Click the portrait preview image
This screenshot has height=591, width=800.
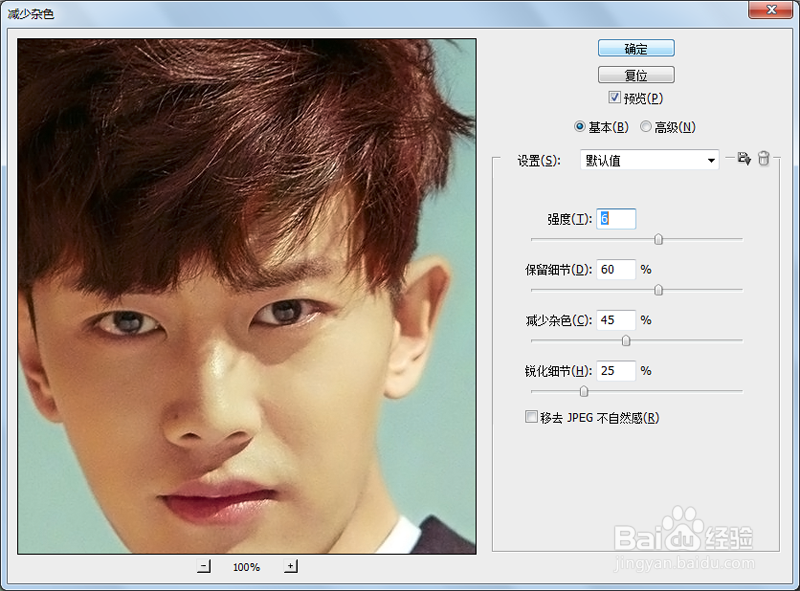click(247, 296)
